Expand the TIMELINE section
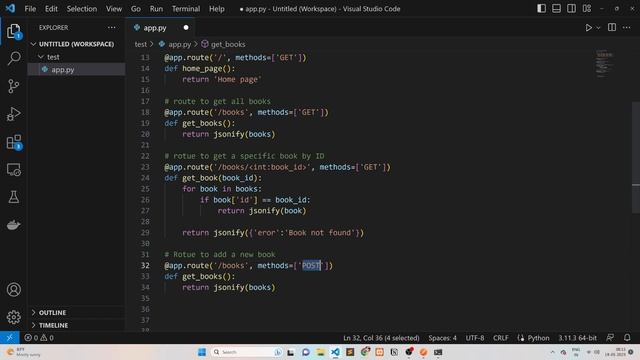 (x=76, y=325)
